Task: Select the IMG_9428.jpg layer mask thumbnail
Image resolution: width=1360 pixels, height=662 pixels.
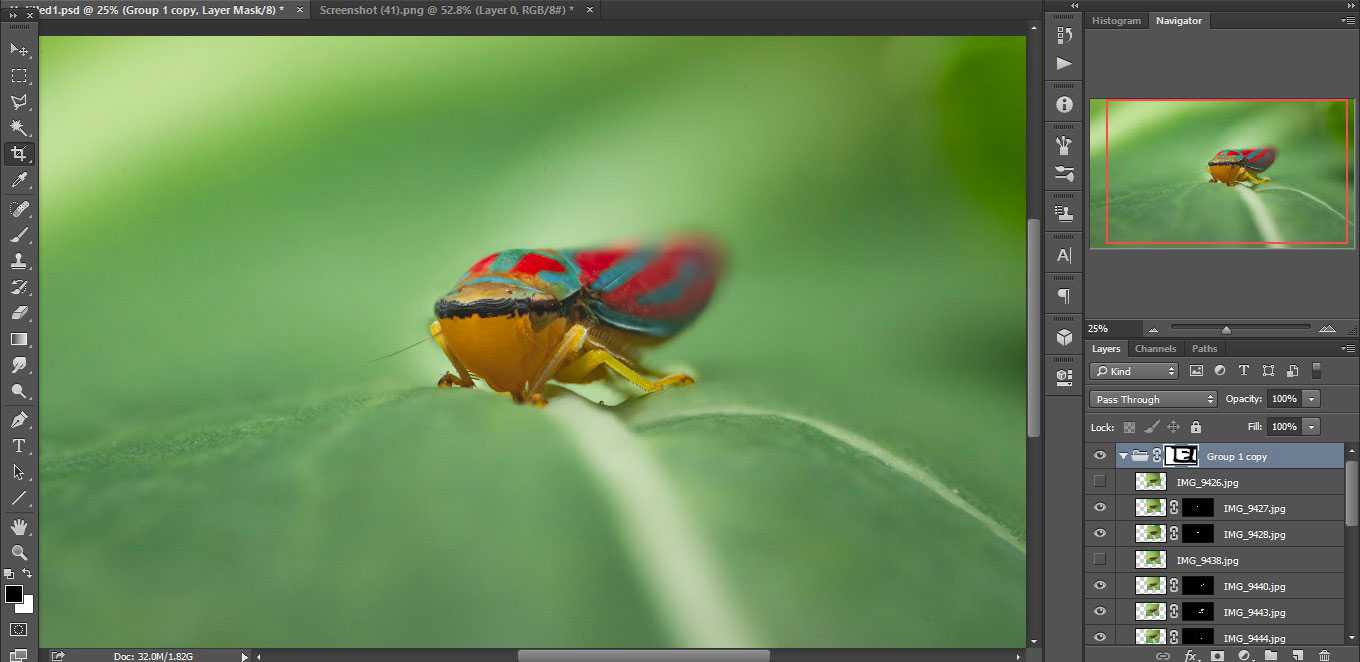Action: [x=1198, y=534]
